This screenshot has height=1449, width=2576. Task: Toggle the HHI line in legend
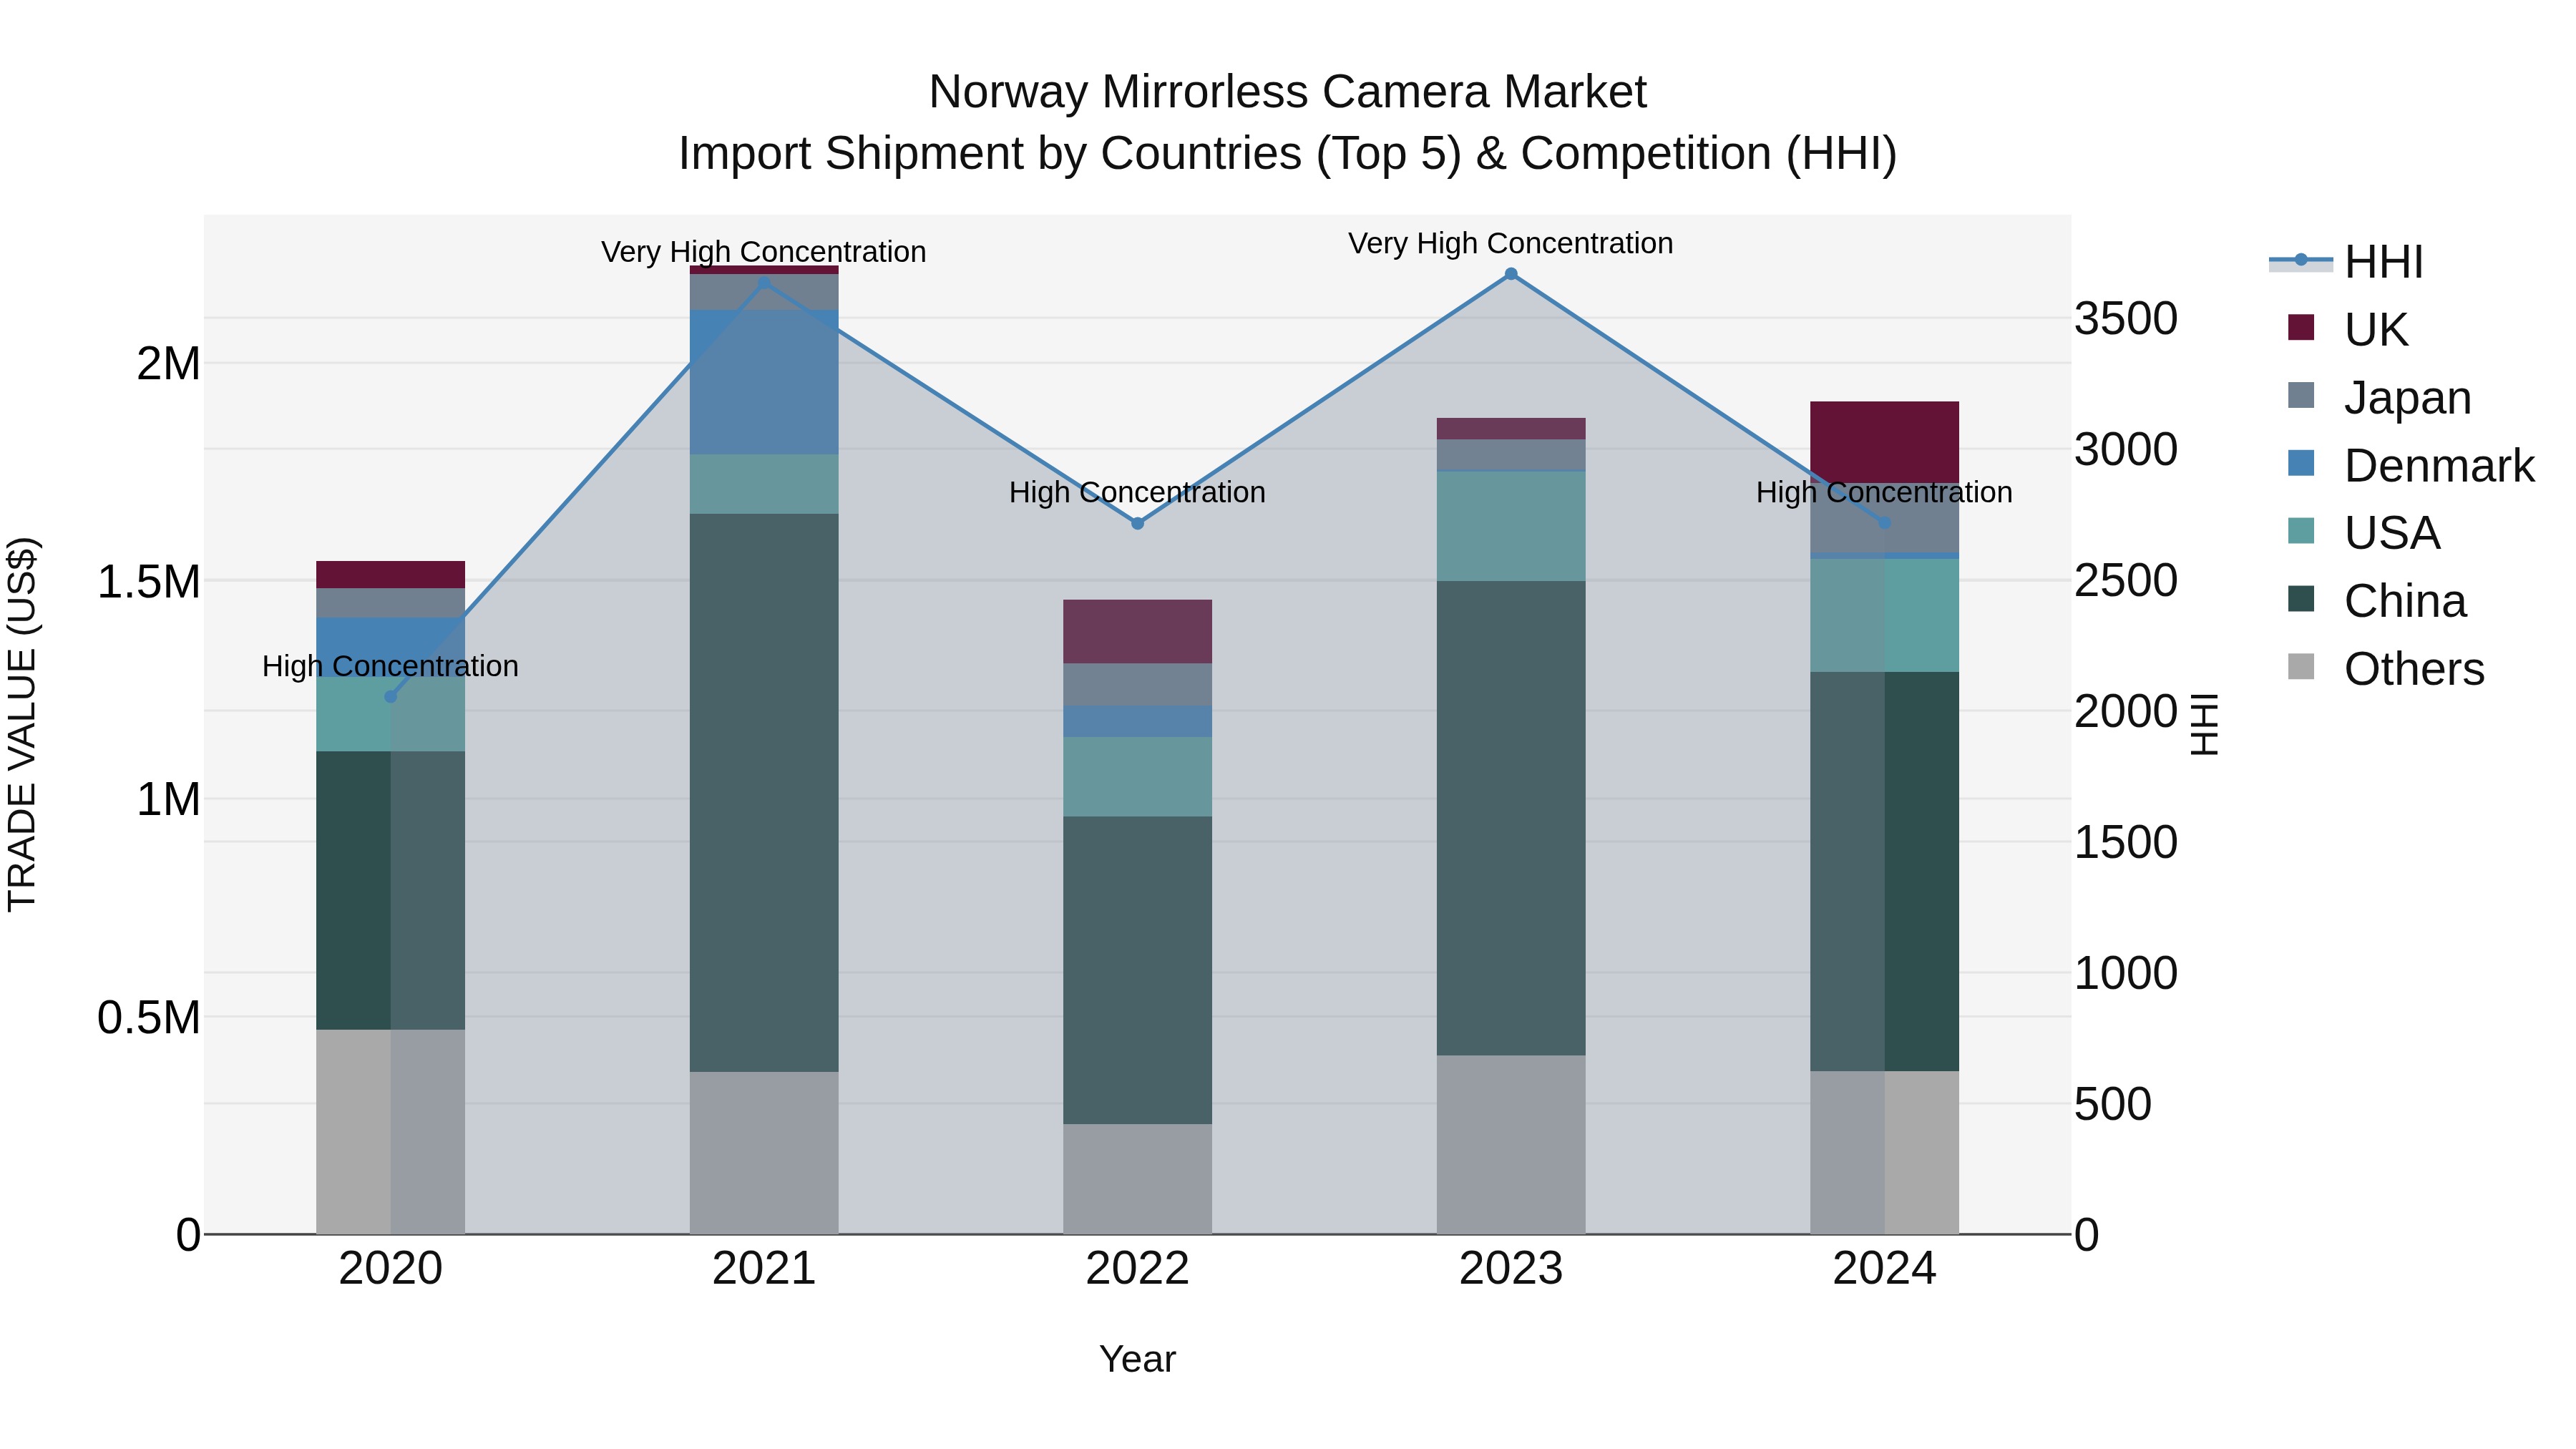pos(2346,262)
